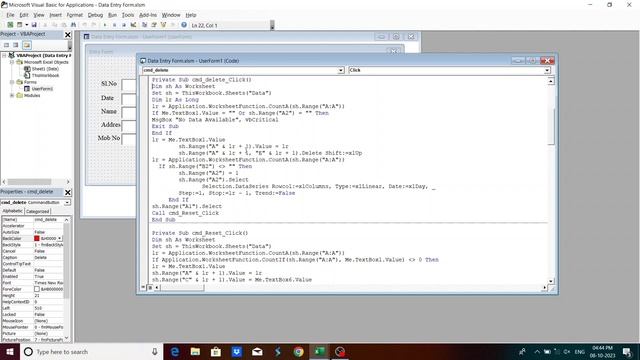This screenshot has width=640, height=360.
Task: Open Microsoft Edge from taskbar
Action: click(x=175, y=352)
